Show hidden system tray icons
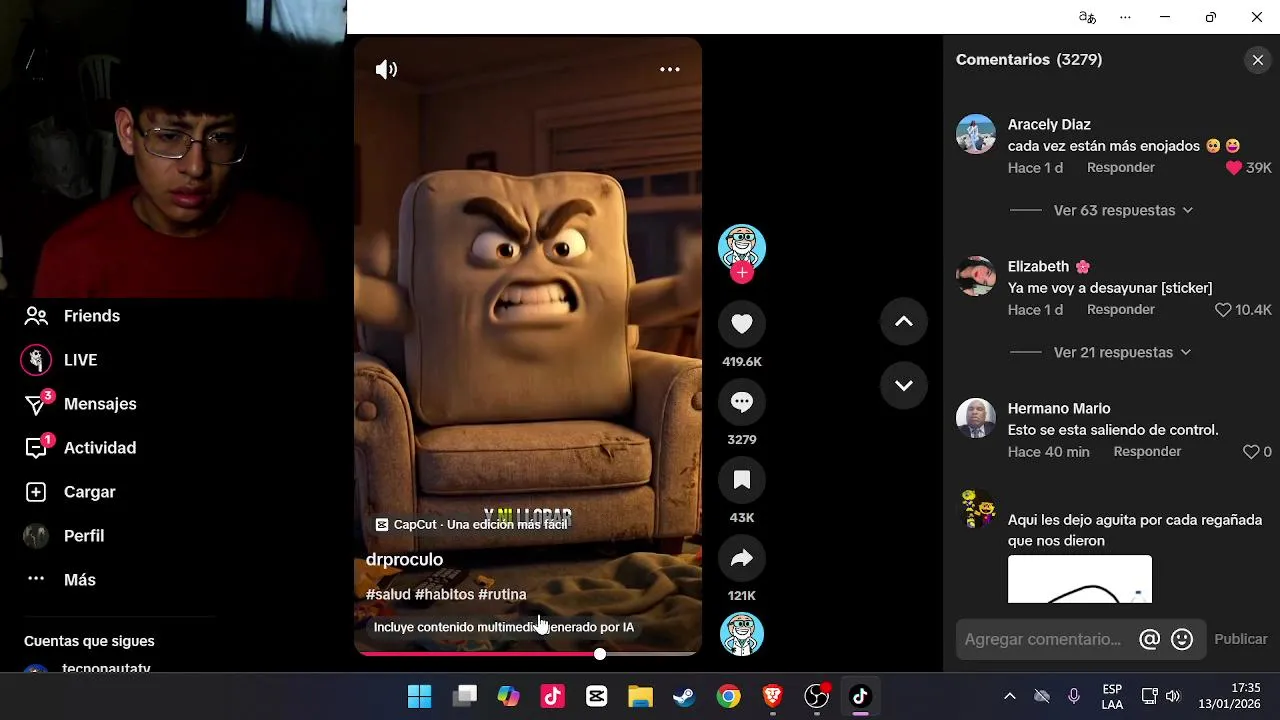 pos(1009,696)
